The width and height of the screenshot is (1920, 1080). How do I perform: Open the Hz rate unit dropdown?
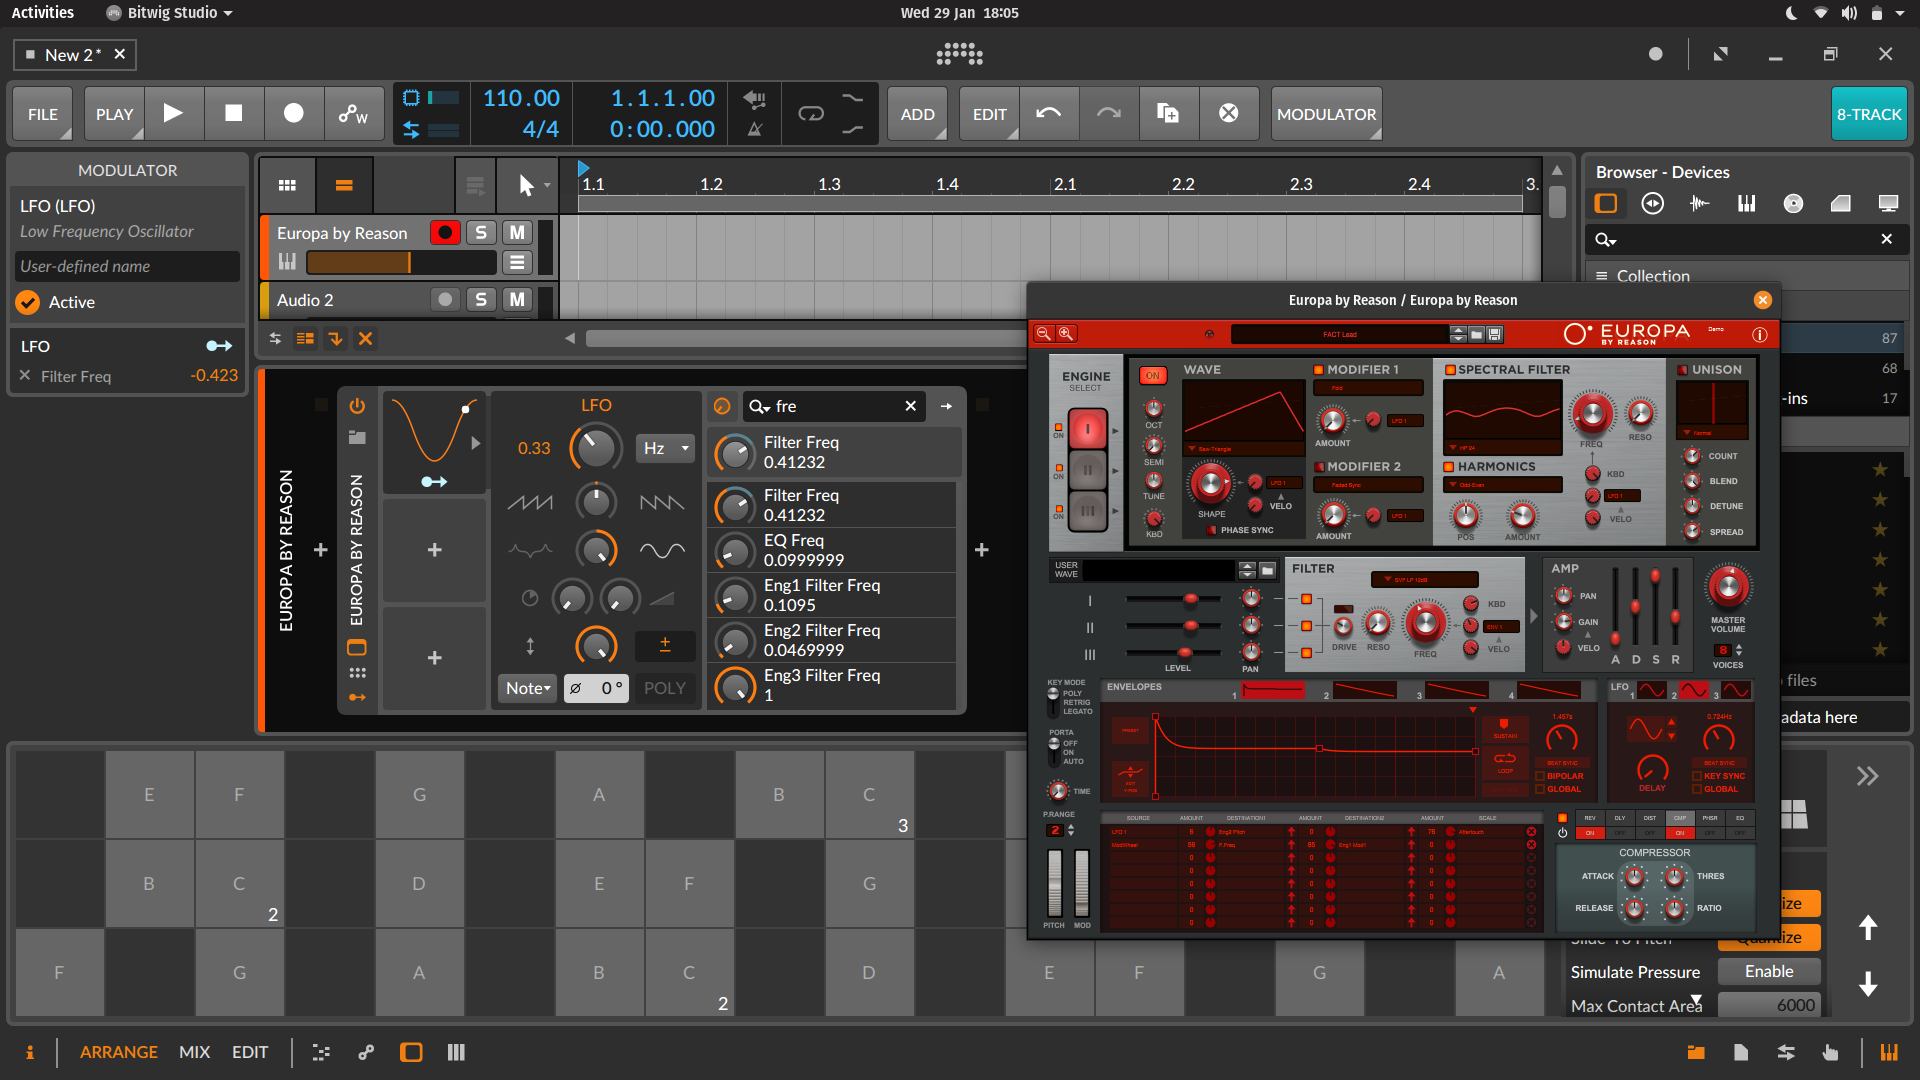(666, 448)
